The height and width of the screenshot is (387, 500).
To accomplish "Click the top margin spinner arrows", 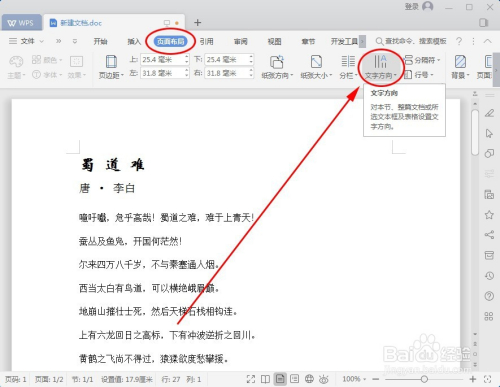I will 187,60.
